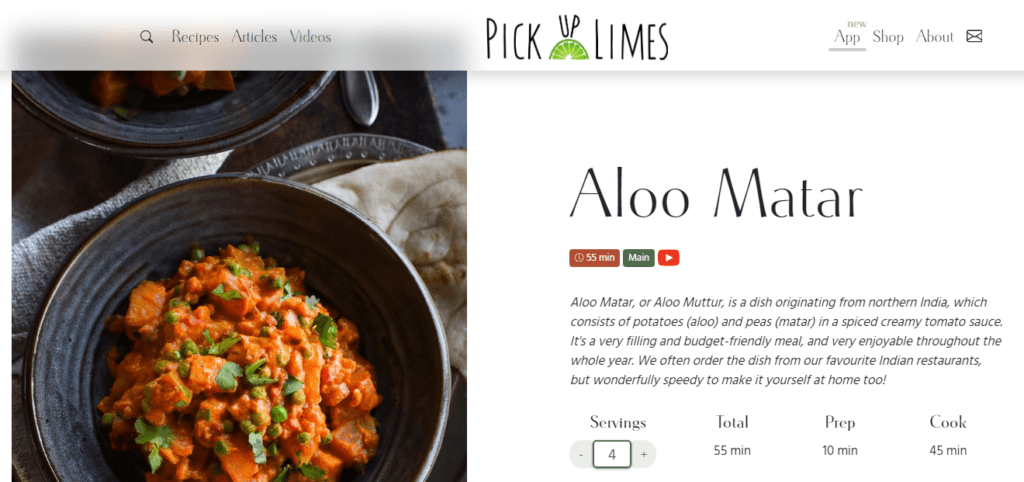
Task: Go to the Videos page
Action: pos(310,37)
